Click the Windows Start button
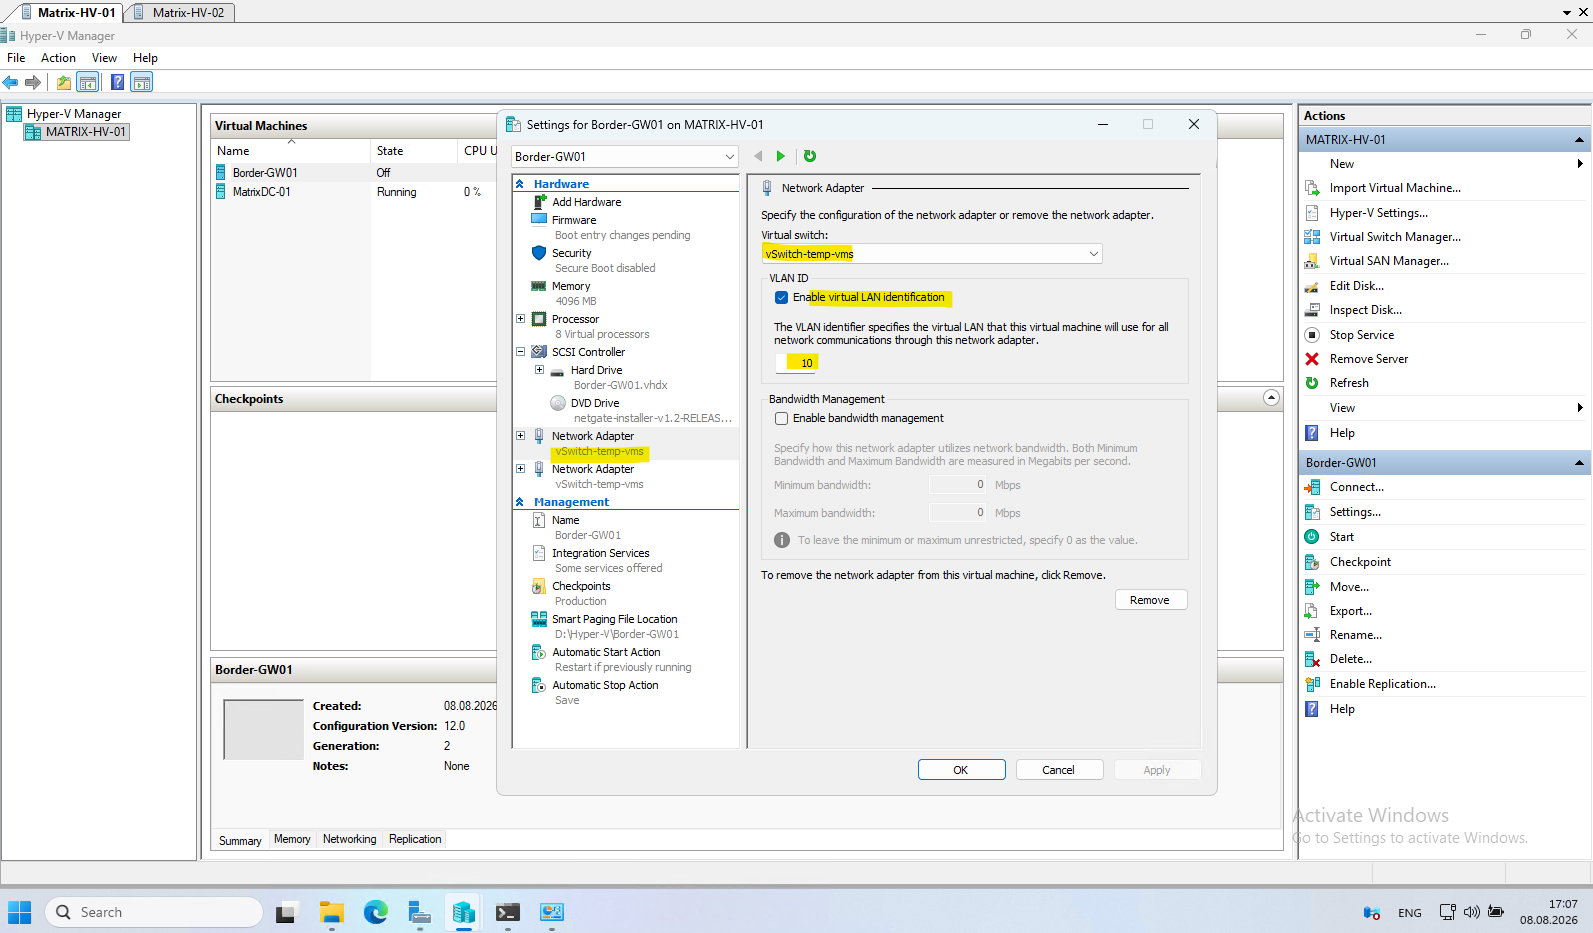Viewport: 1593px width, 933px height. 20,912
